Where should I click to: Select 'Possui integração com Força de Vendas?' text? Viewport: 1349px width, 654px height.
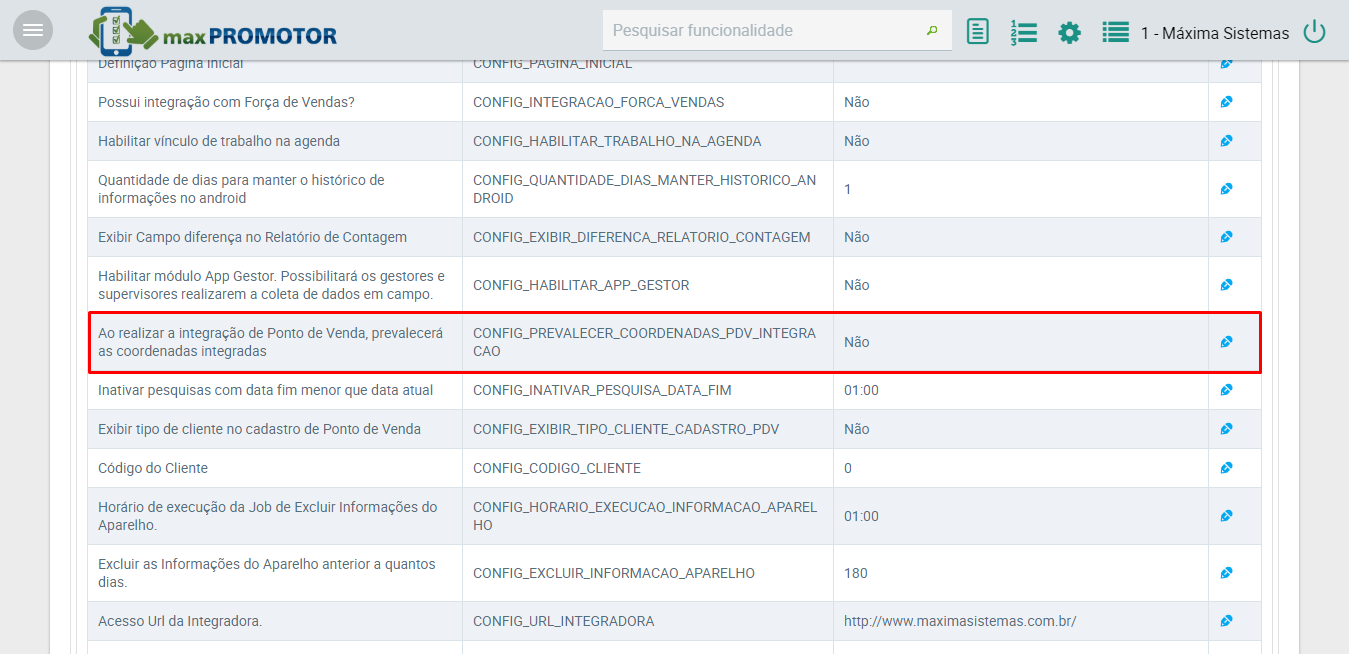point(226,102)
